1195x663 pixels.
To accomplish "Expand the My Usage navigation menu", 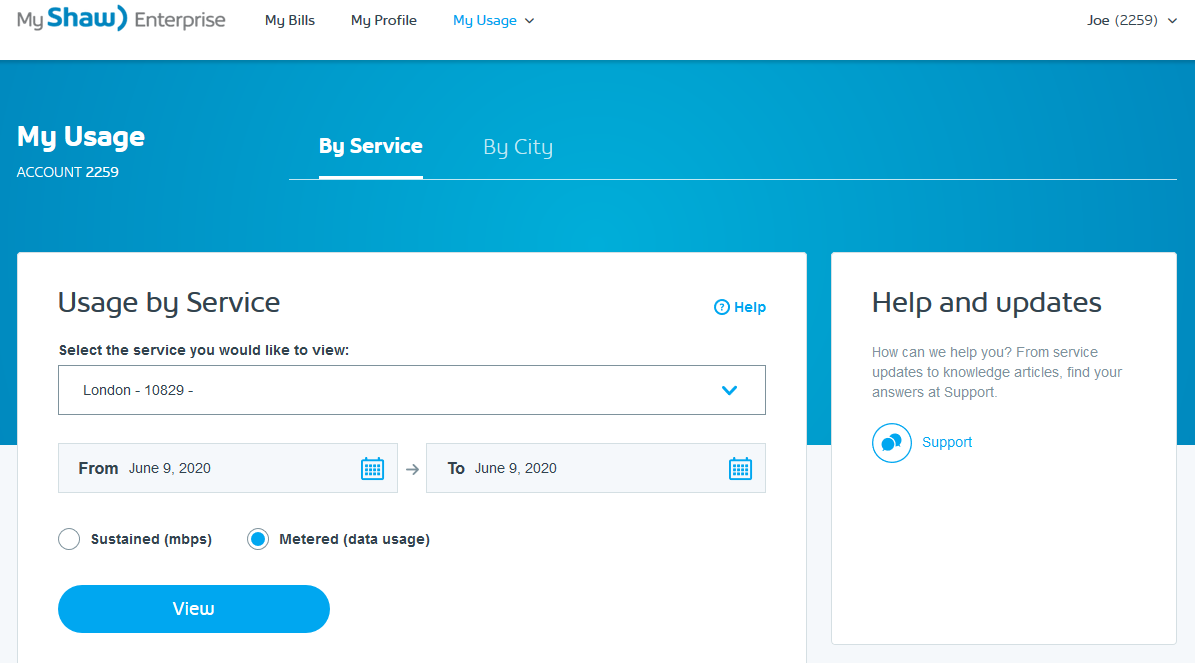I will click(x=493, y=21).
